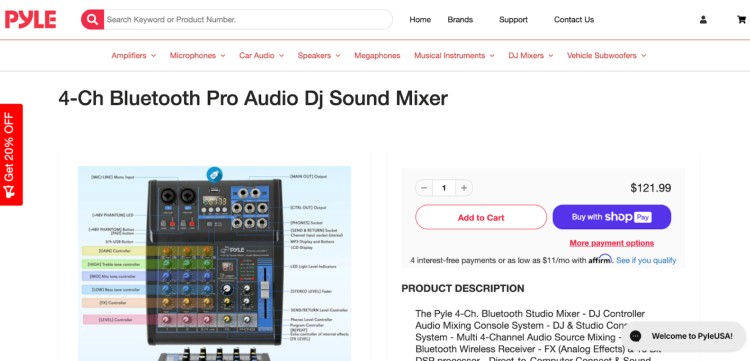Expand the Amplifiers category dropdown
The image size is (750, 361).
tap(133, 55)
